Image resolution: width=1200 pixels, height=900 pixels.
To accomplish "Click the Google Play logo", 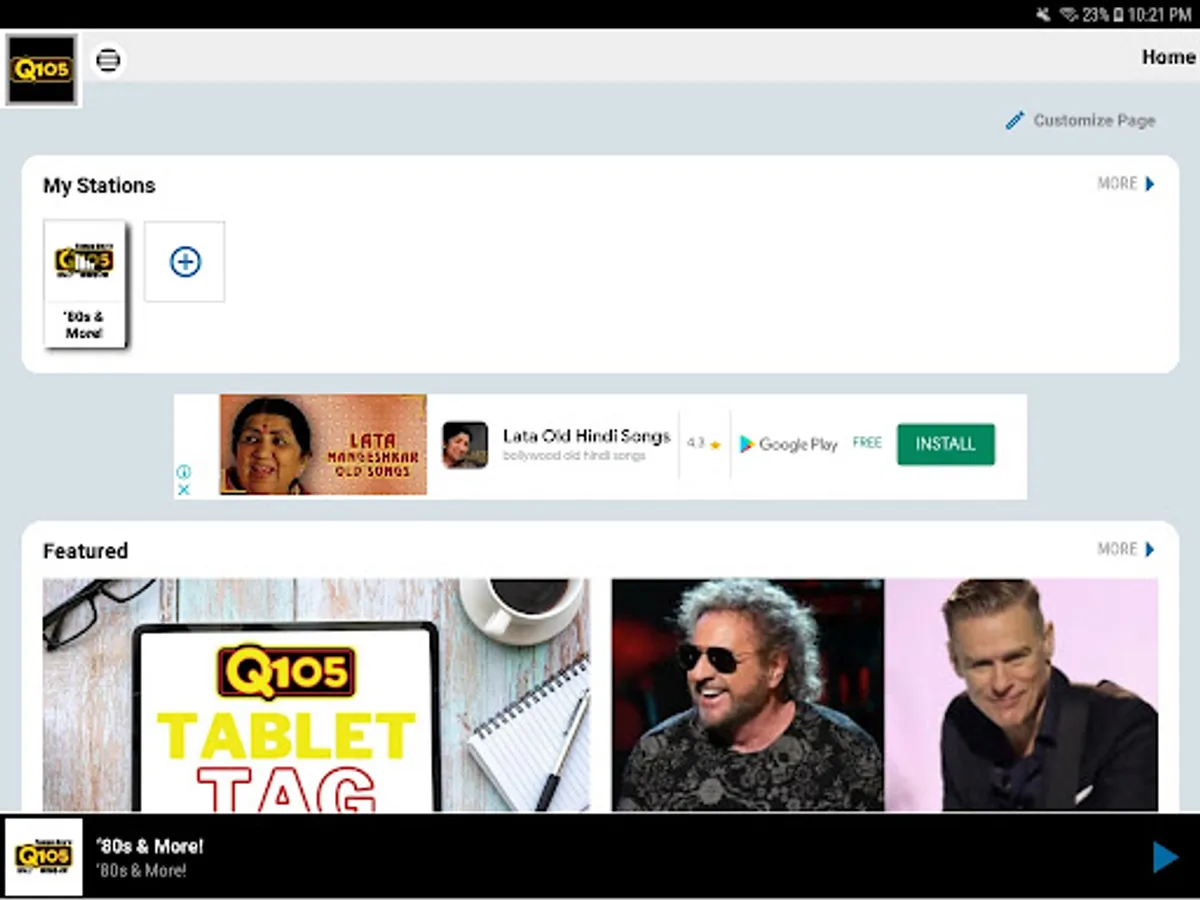I will 788,444.
